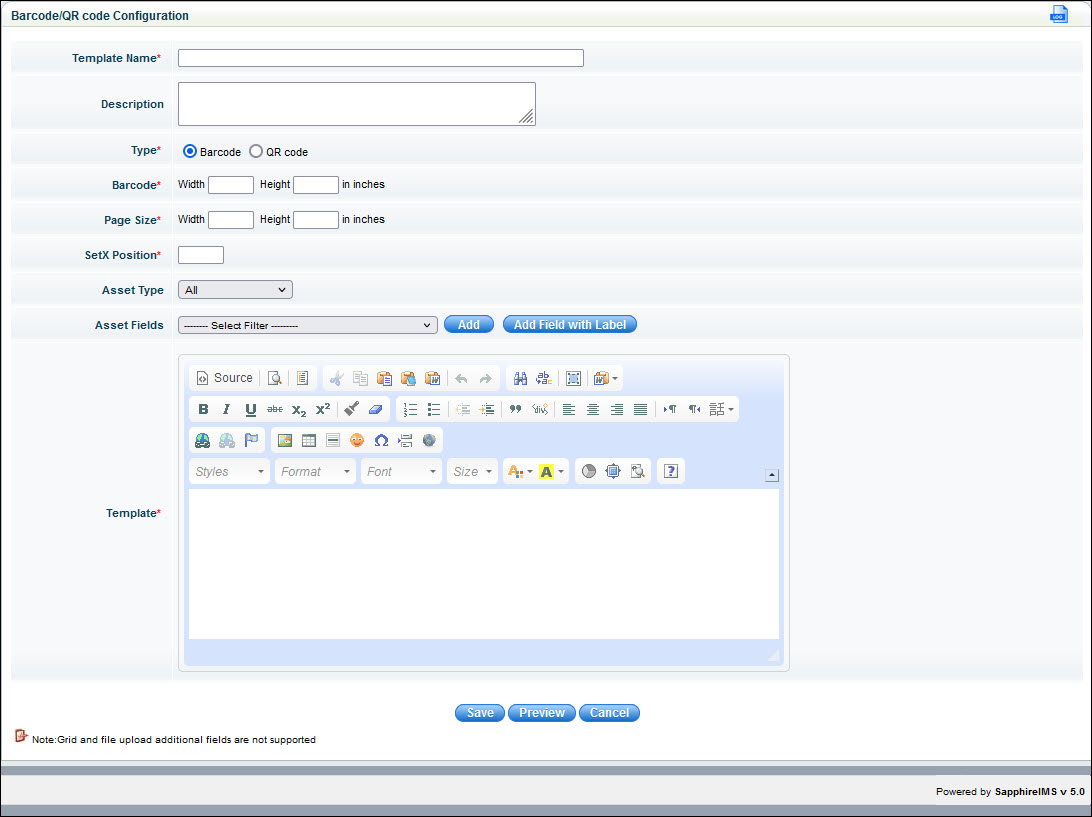This screenshot has height=817, width=1092.
Task: Select the QR code radio button
Action: [x=255, y=151]
